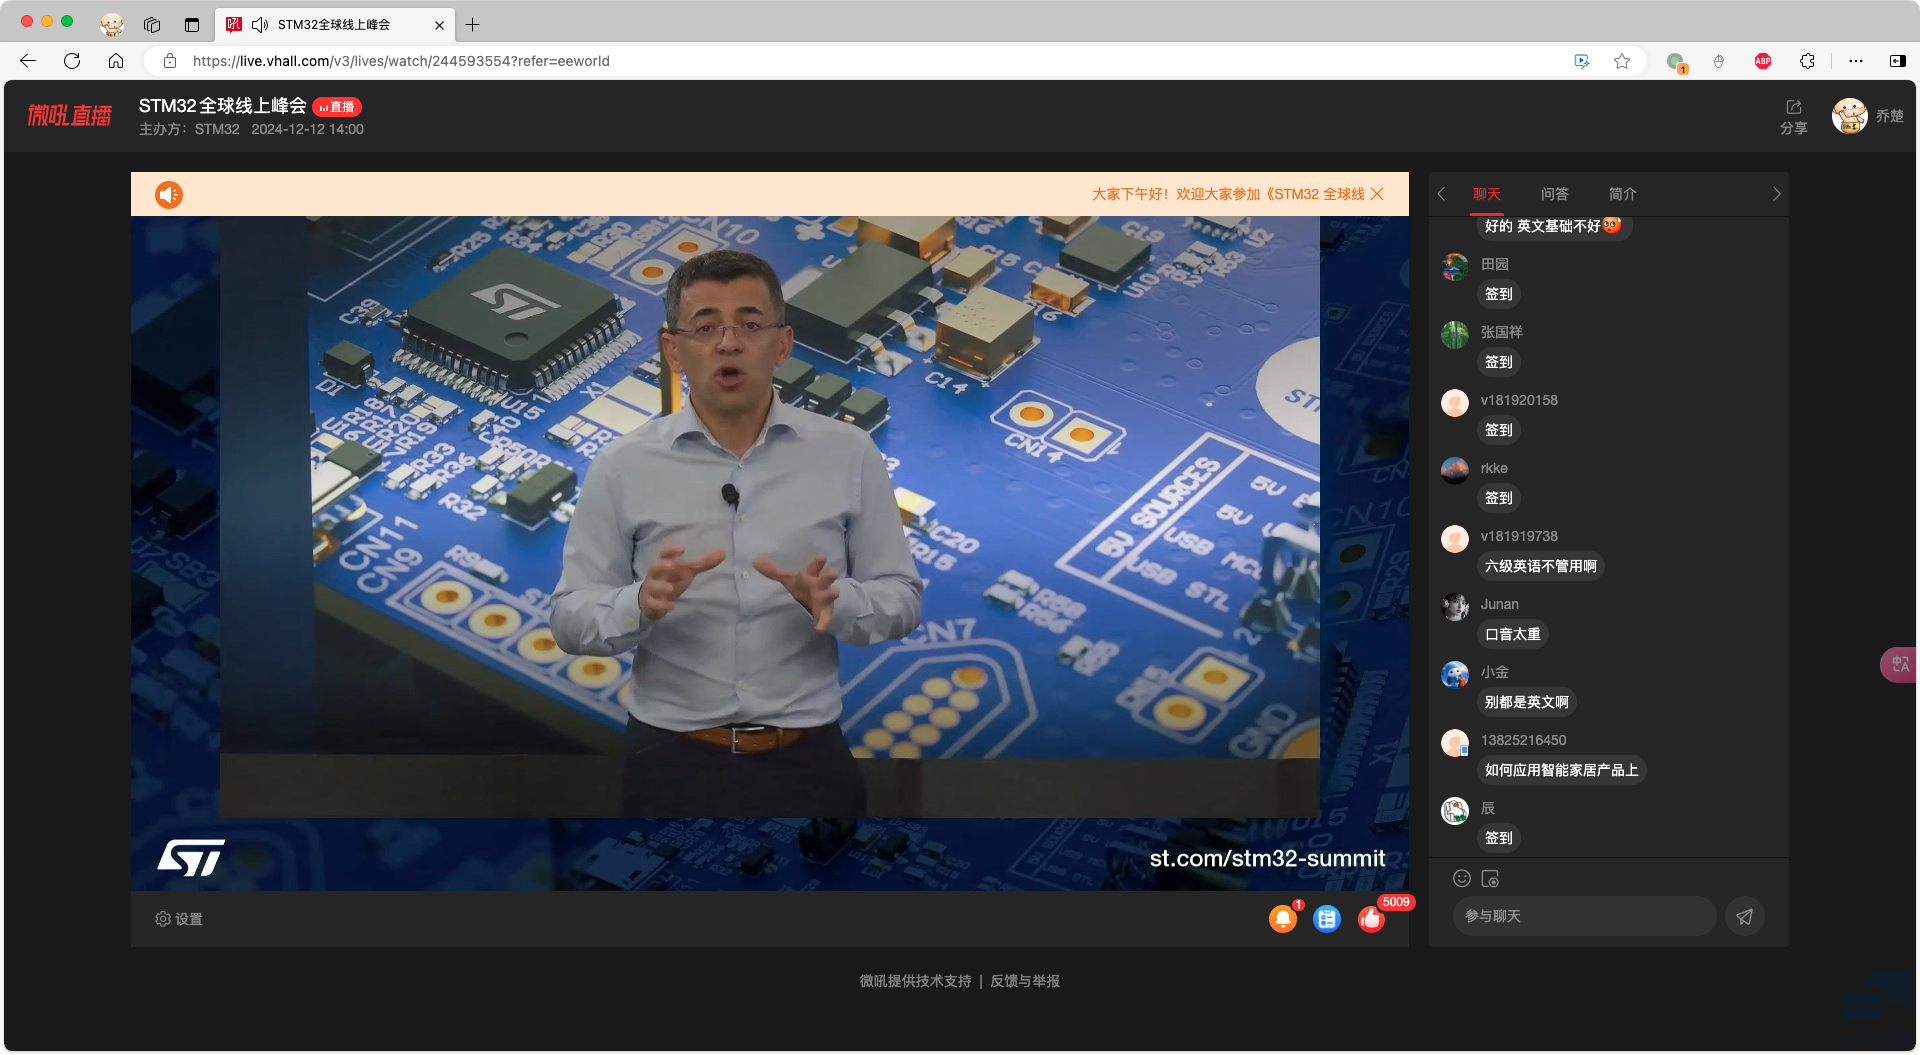
Task: Open the browser home page
Action: pyautogui.click(x=116, y=61)
